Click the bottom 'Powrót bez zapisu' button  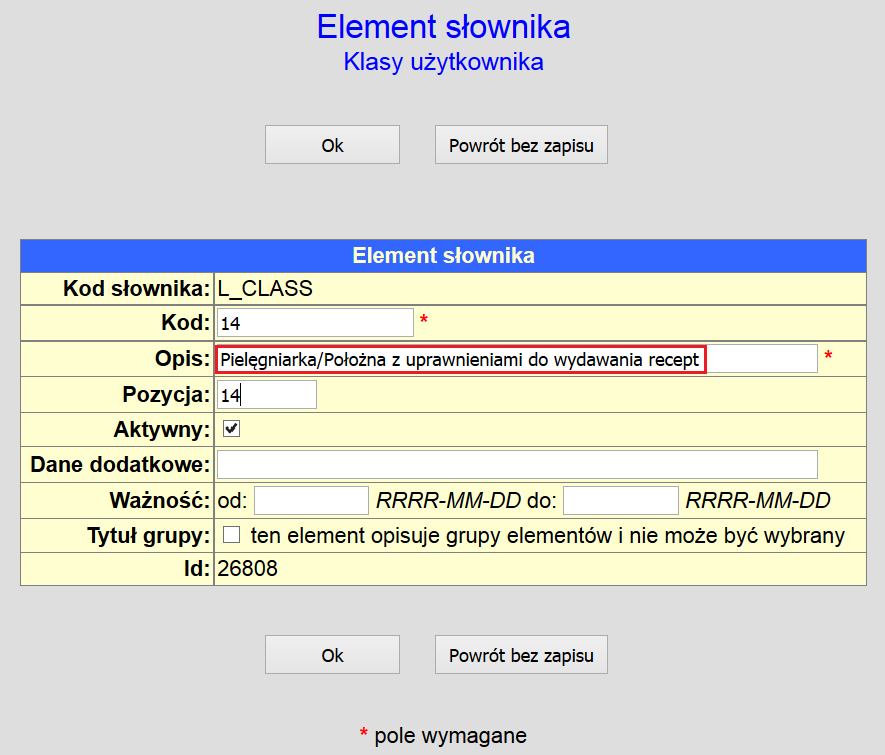pyautogui.click(x=521, y=655)
